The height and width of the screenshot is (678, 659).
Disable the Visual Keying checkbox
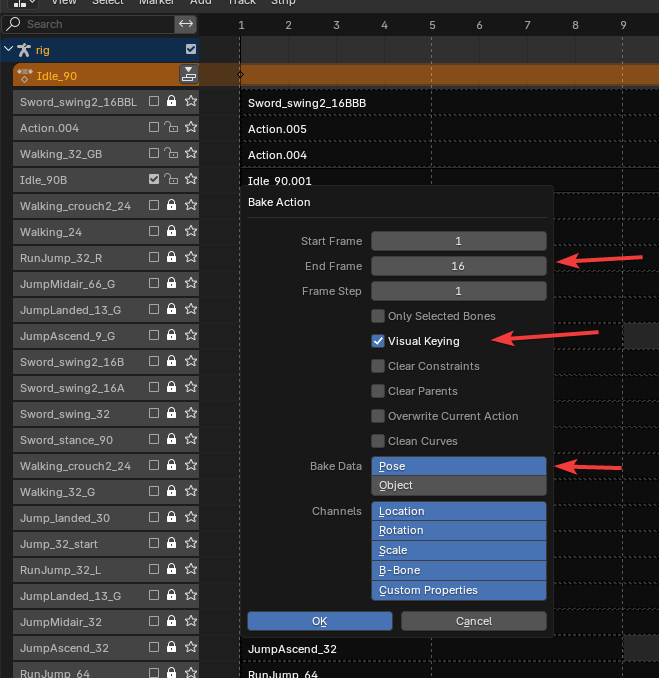coord(378,341)
